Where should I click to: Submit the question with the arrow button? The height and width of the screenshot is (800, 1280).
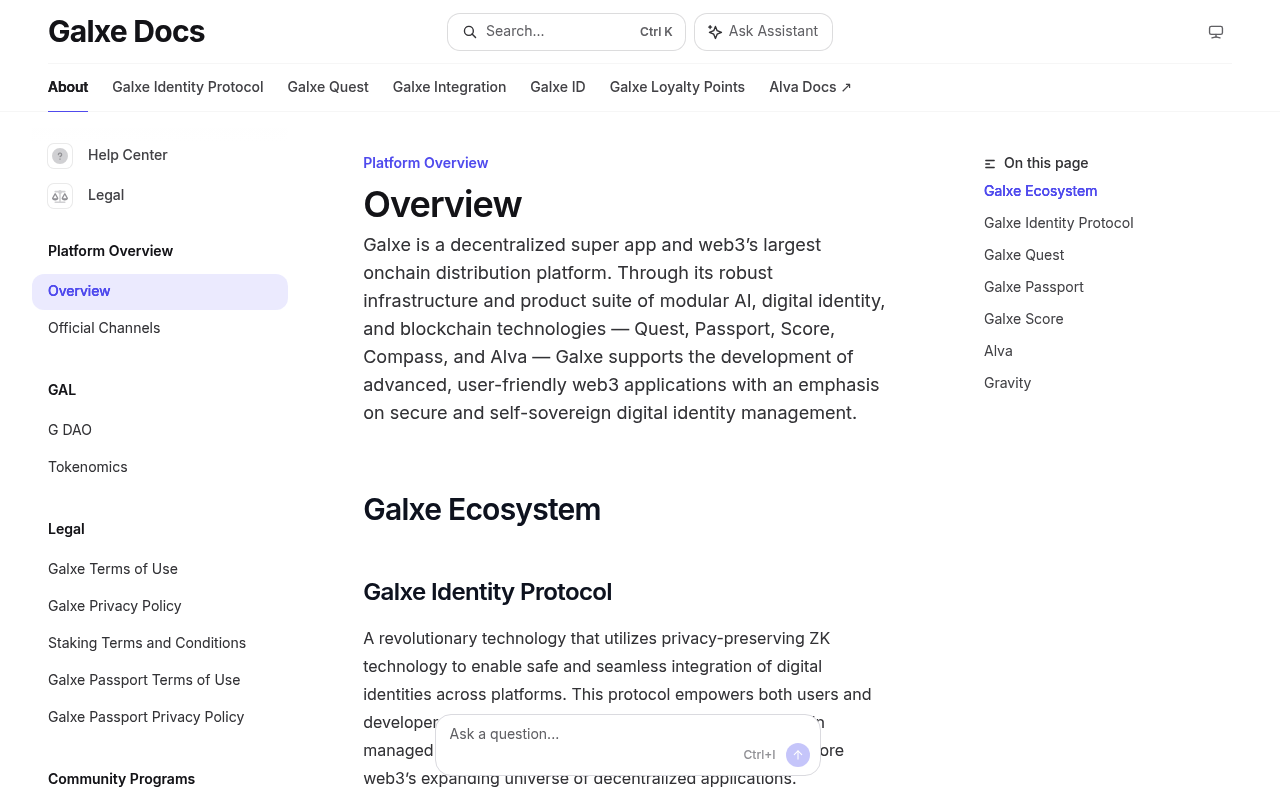tap(798, 755)
